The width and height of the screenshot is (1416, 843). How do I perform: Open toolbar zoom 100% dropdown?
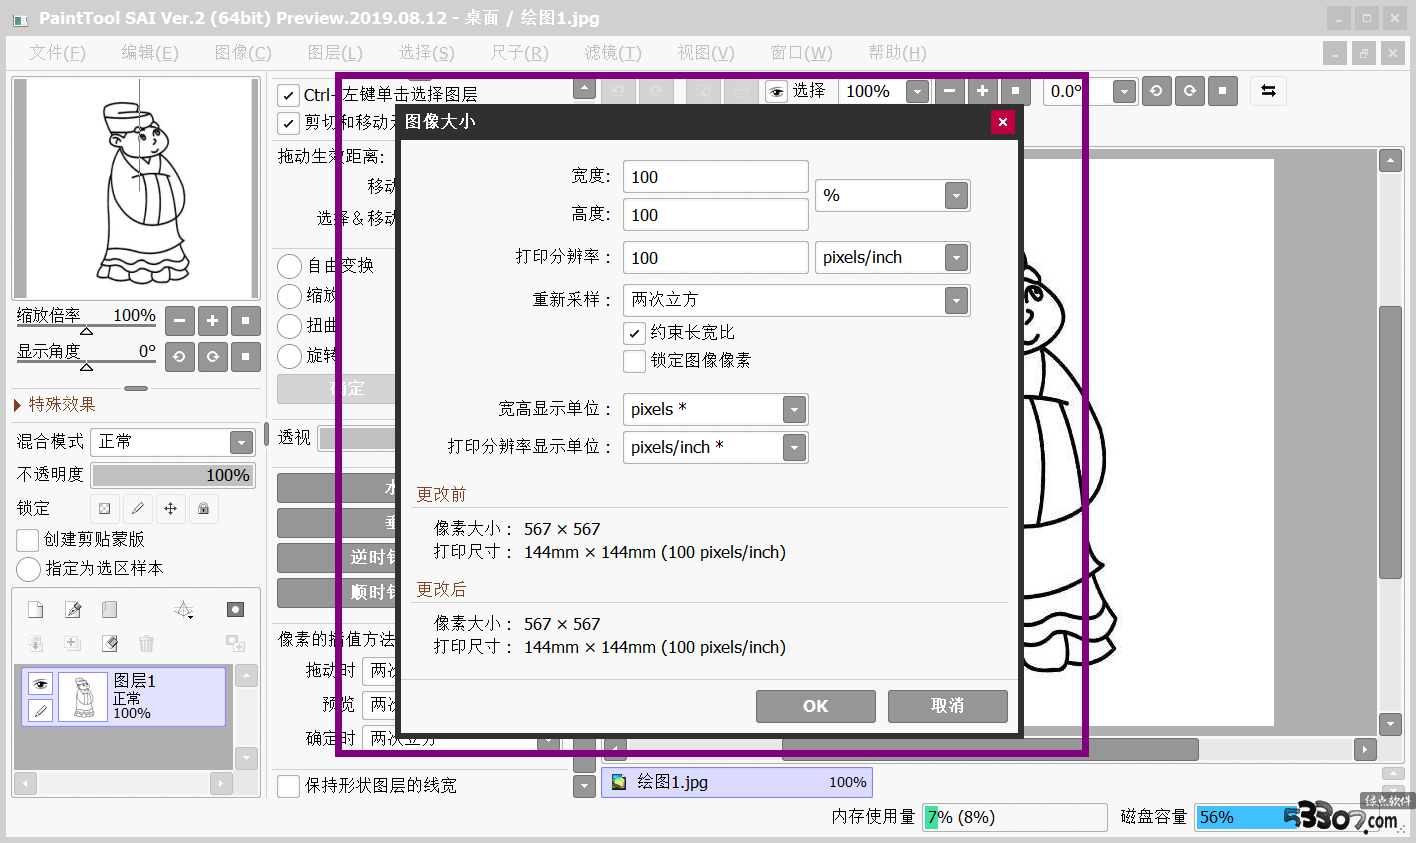(917, 92)
